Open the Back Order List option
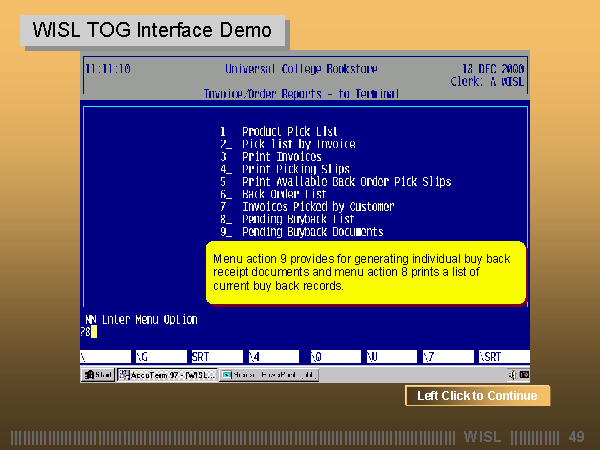Screen dimensions: 600x450 click(x=284, y=194)
